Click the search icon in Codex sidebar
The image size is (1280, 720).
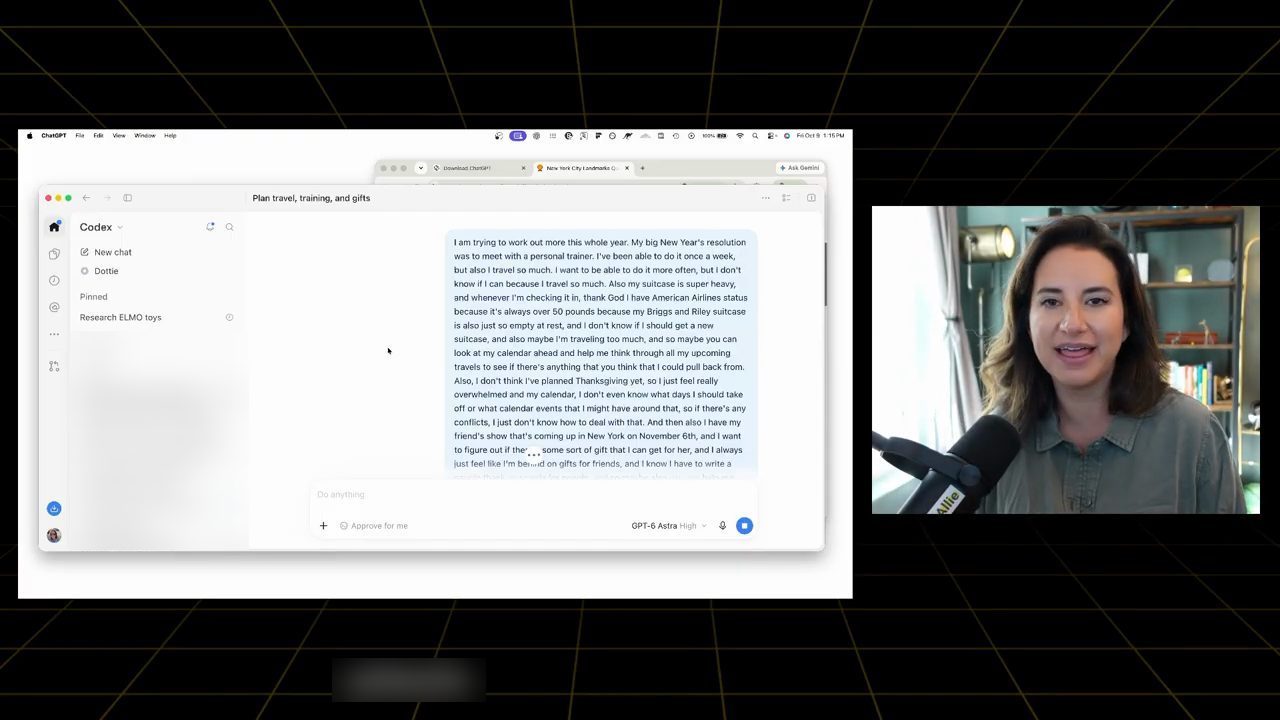pos(229,227)
